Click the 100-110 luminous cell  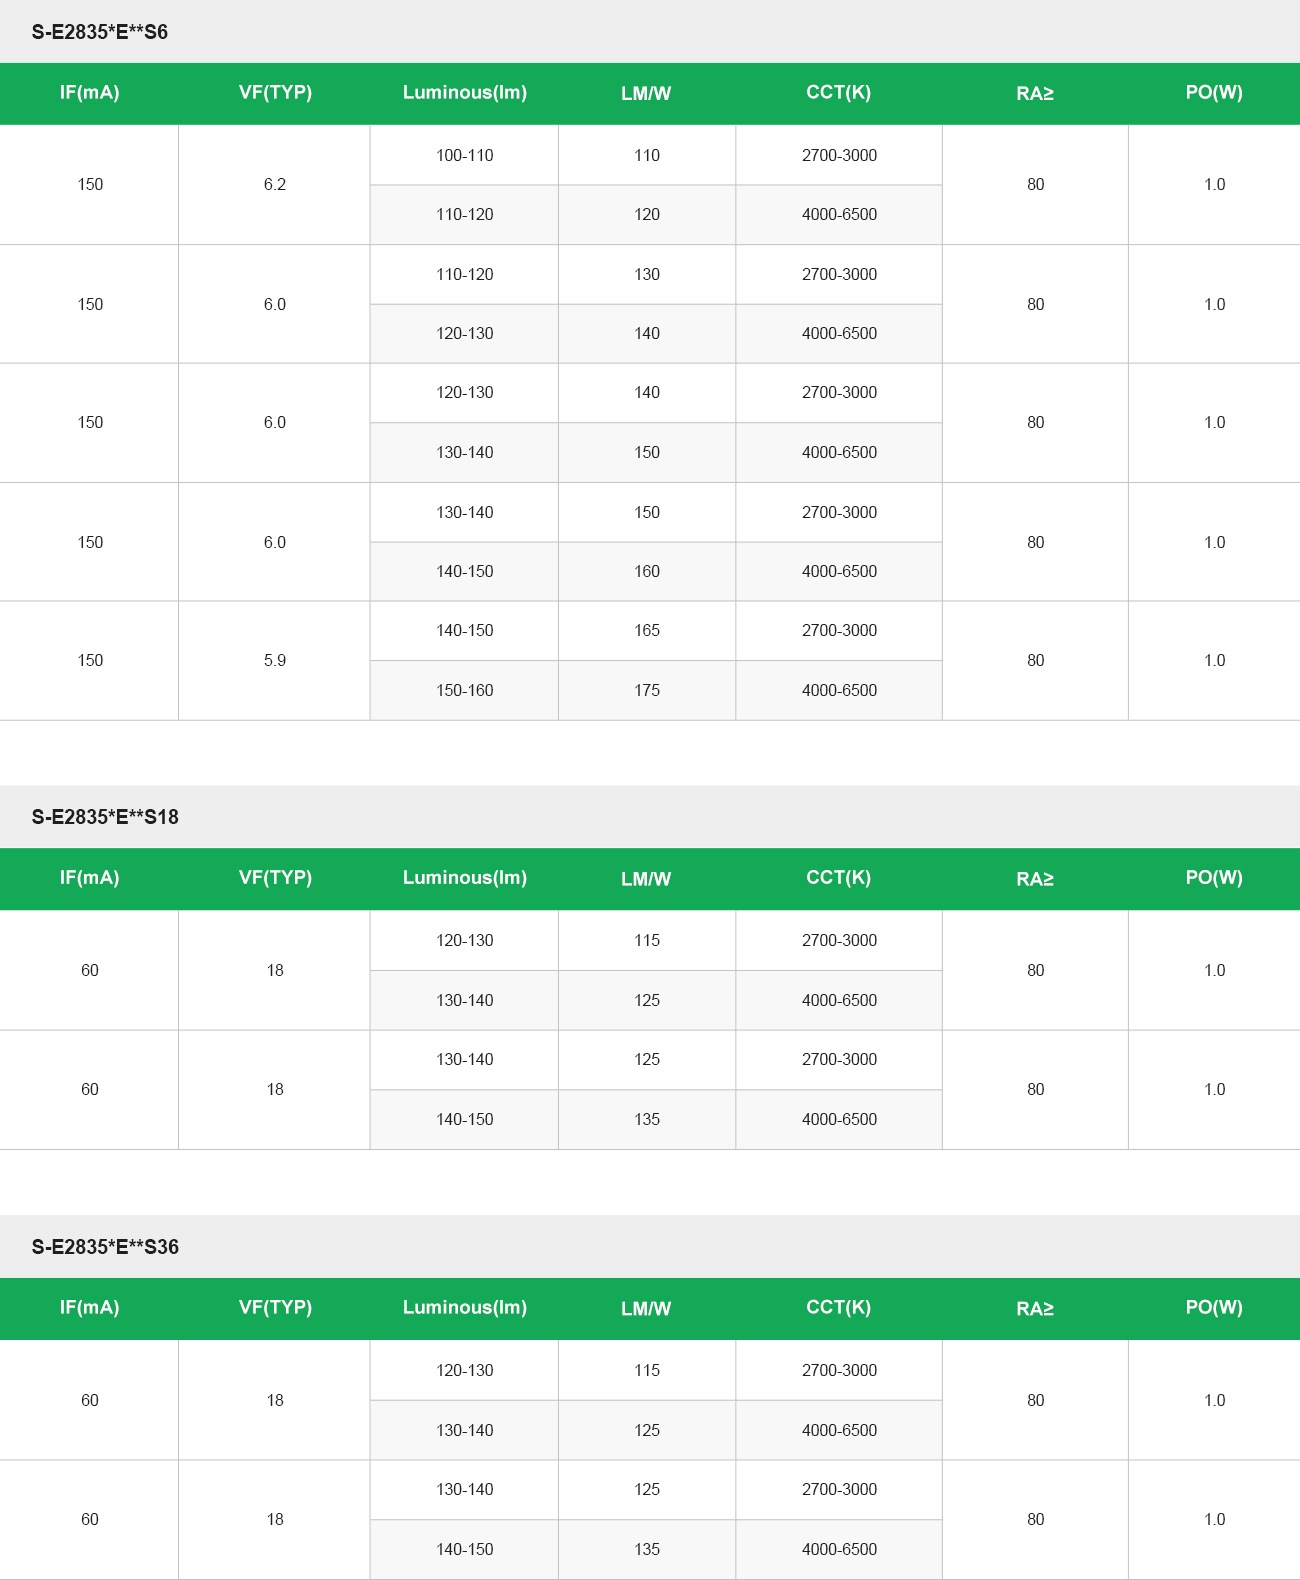[464, 155]
